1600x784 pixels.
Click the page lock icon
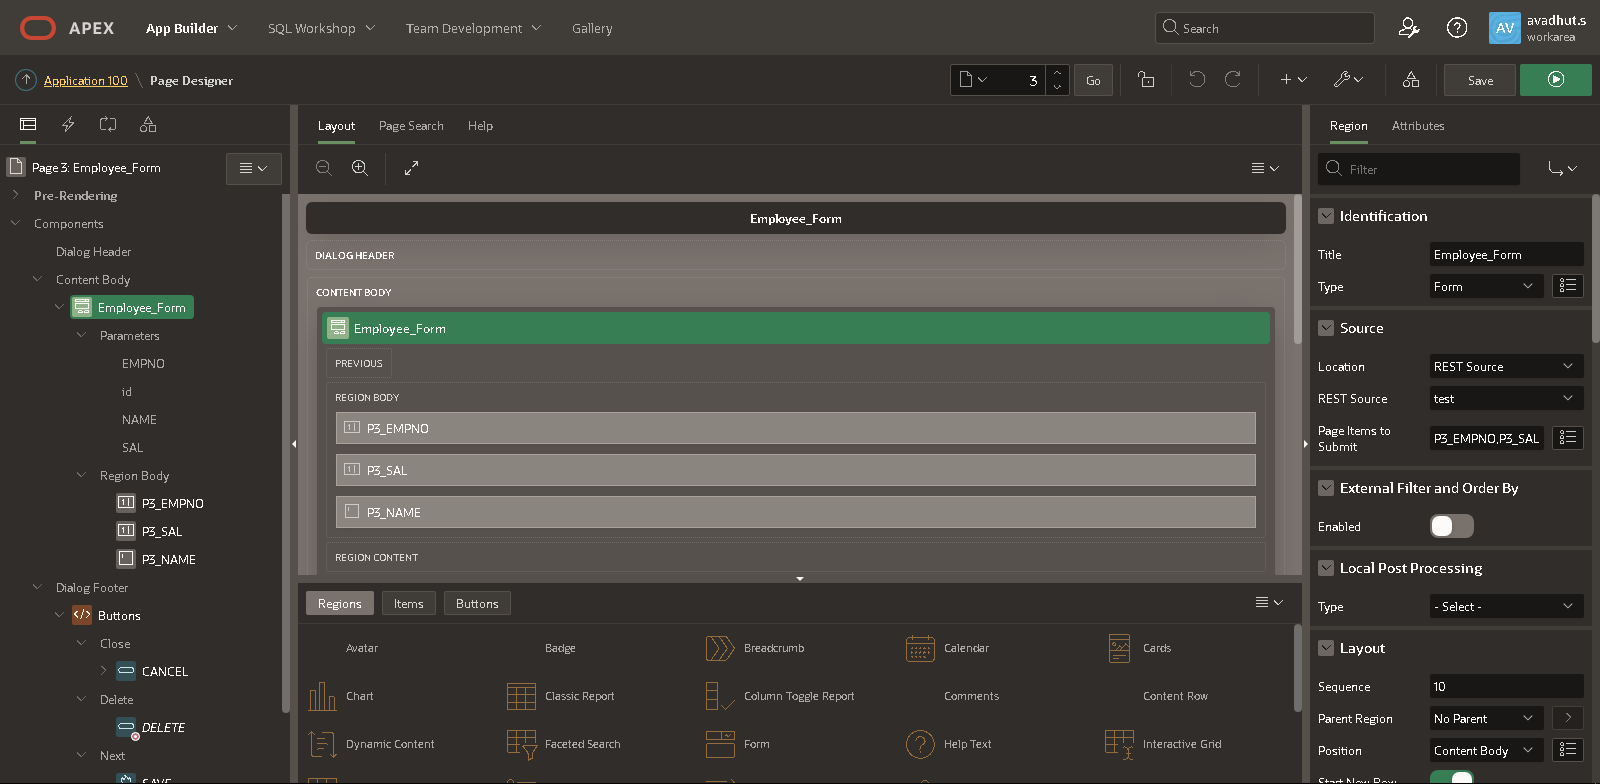[x=1146, y=80]
